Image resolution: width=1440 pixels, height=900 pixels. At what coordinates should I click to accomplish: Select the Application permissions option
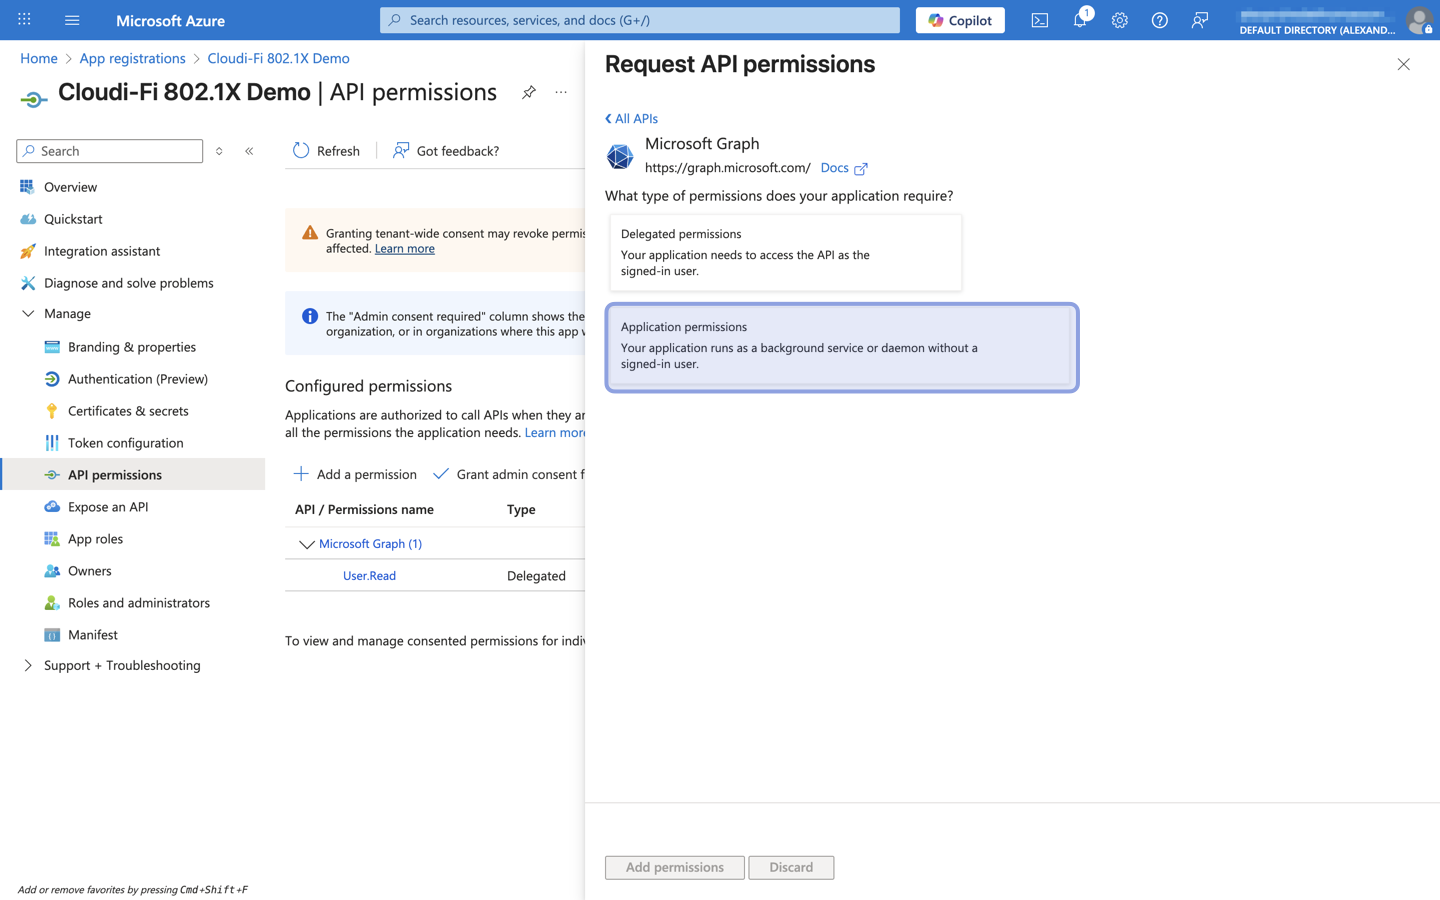click(841, 346)
